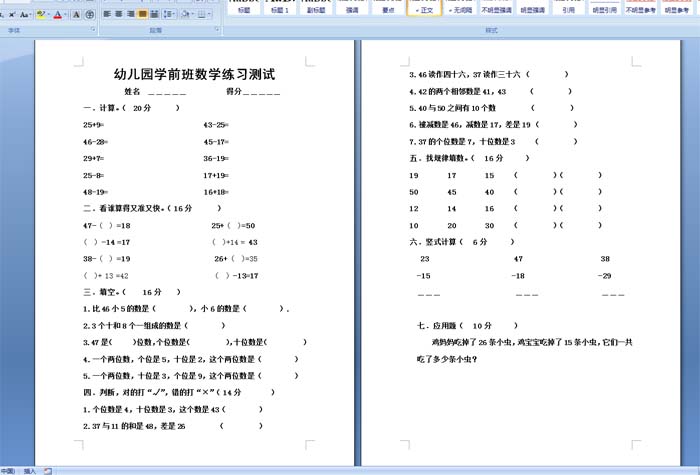The image size is (700, 475).
Task: Click the line 47-( )=18
Action: pos(107,225)
